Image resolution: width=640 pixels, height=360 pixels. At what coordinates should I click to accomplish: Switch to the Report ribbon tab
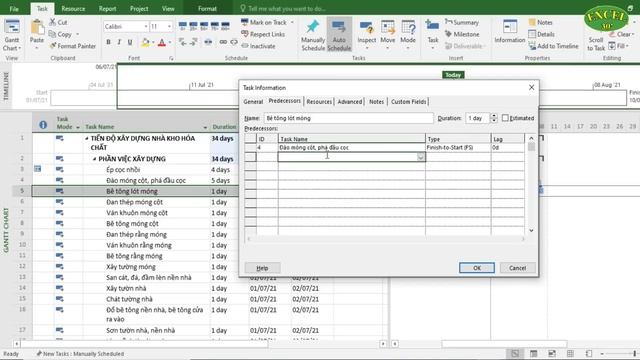click(x=107, y=9)
